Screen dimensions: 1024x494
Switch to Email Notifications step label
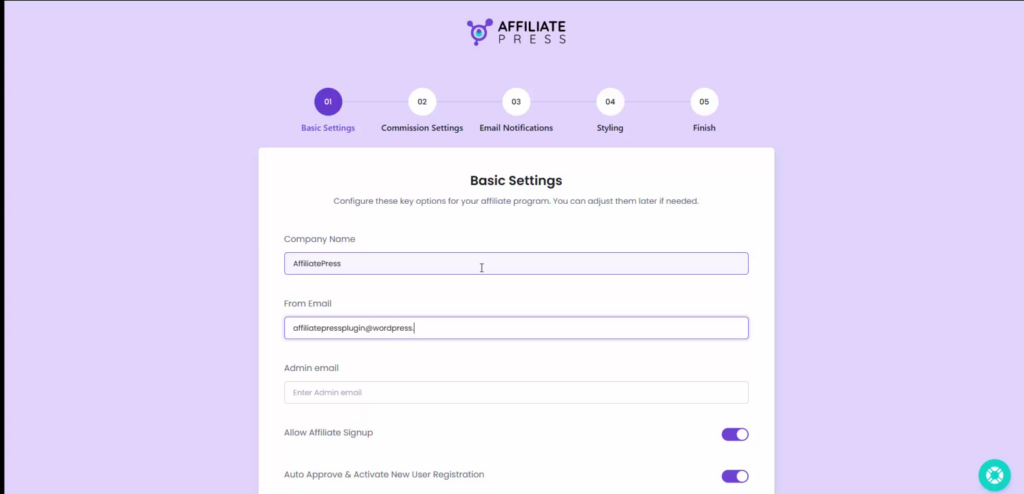click(x=516, y=128)
